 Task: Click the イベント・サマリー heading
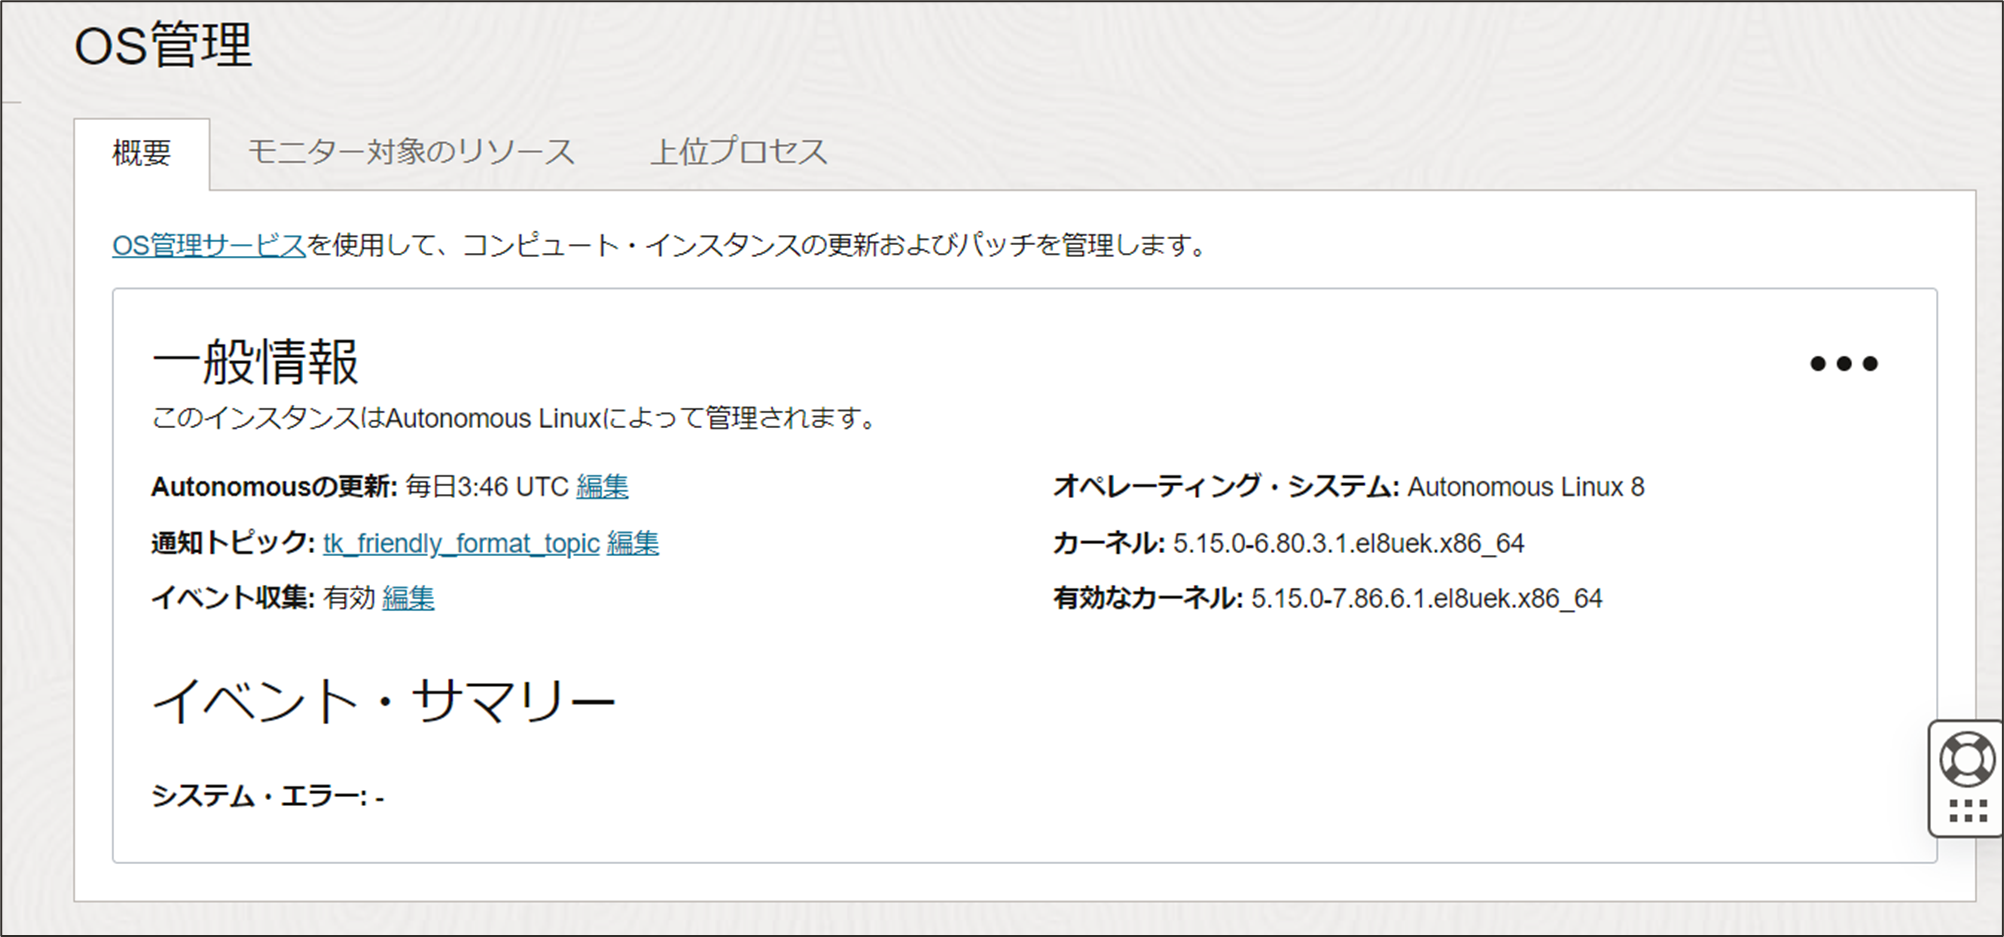pos(383,700)
